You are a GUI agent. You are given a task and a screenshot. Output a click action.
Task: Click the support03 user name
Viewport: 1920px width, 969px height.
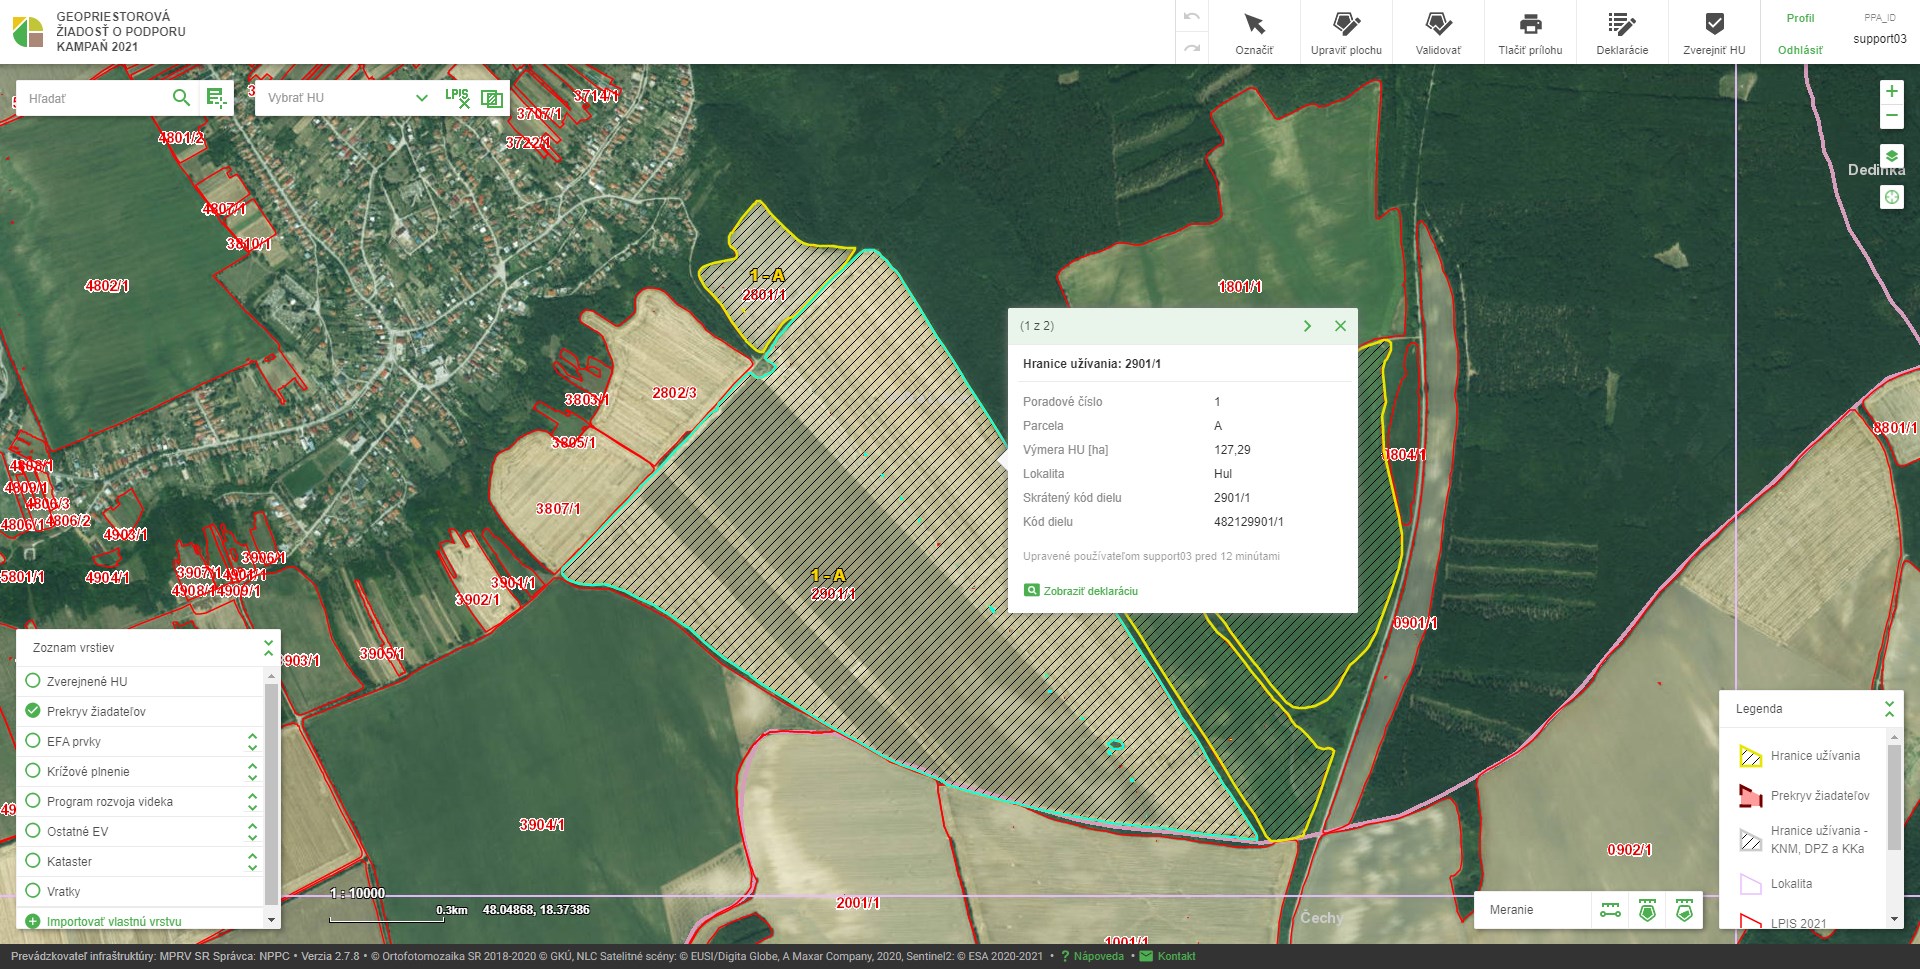click(1879, 39)
